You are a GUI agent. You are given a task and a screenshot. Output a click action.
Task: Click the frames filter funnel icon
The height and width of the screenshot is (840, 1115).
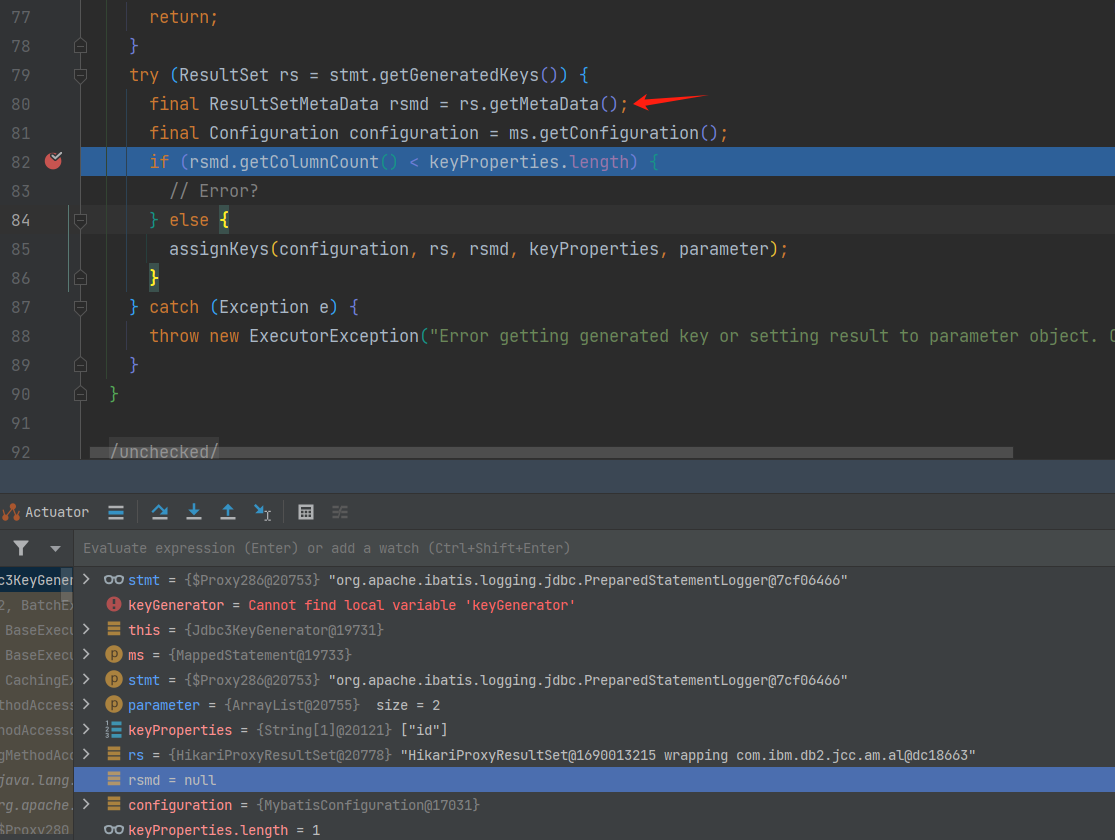pyautogui.click(x=21, y=548)
